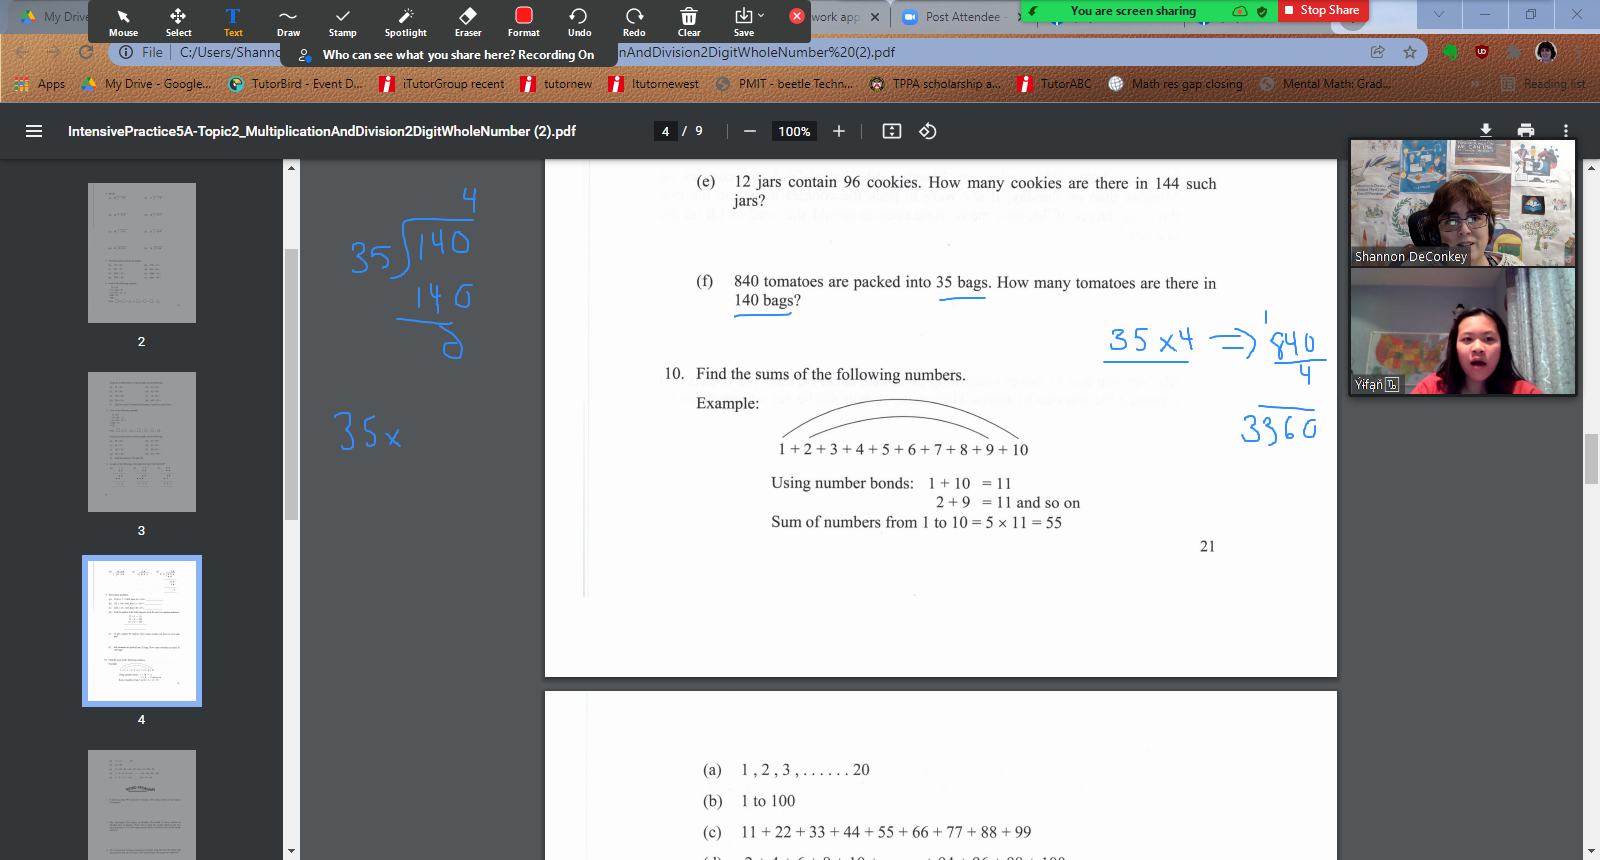Toggle fit to page view
Screen dimensions: 1600x860
coord(892,131)
